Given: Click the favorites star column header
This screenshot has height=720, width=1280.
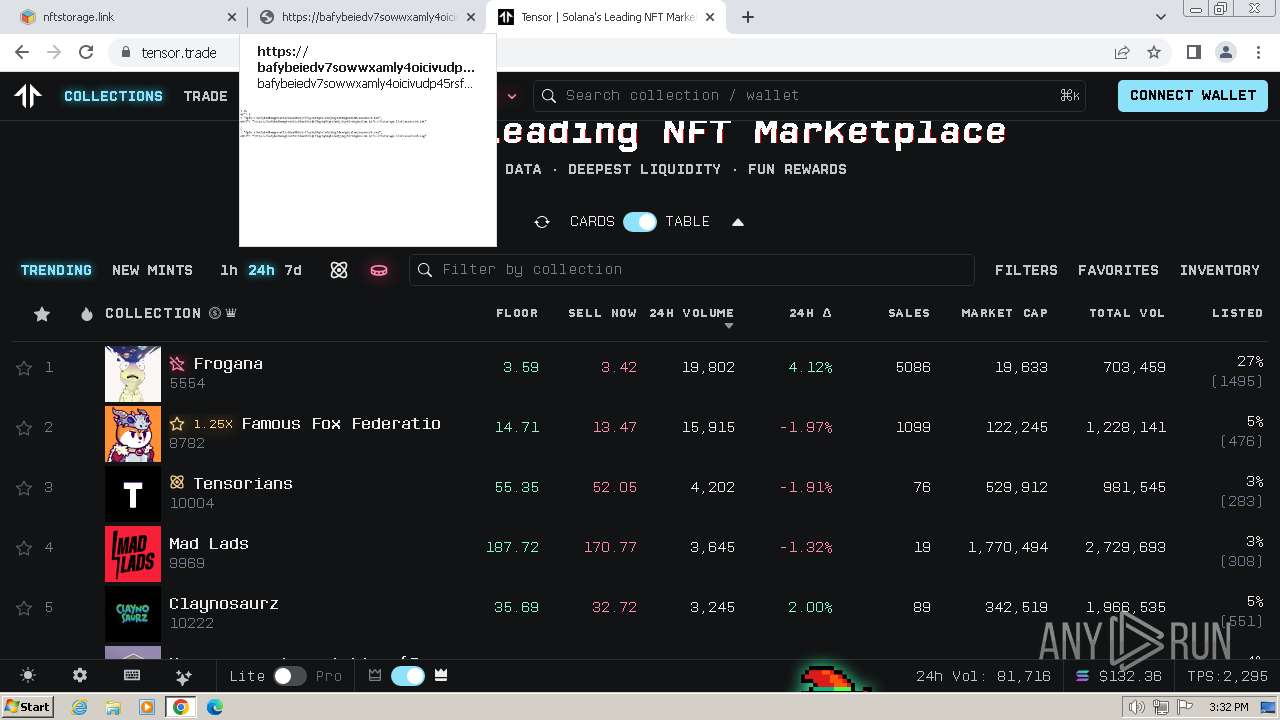Looking at the screenshot, I should click(x=42, y=314).
